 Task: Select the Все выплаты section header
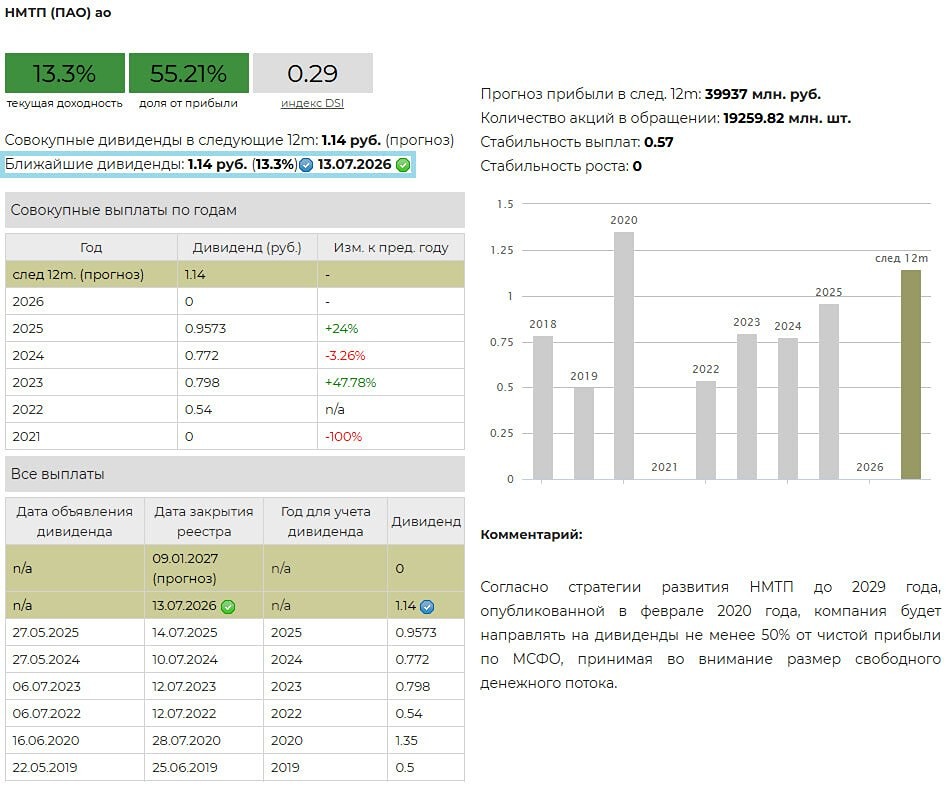pyautogui.click(x=235, y=474)
